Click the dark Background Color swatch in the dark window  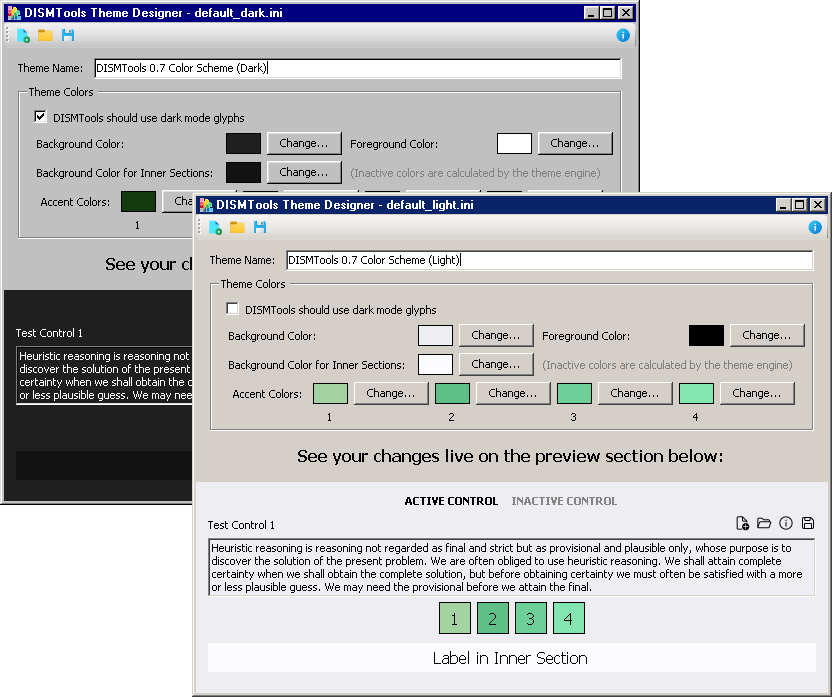click(x=244, y=144)
